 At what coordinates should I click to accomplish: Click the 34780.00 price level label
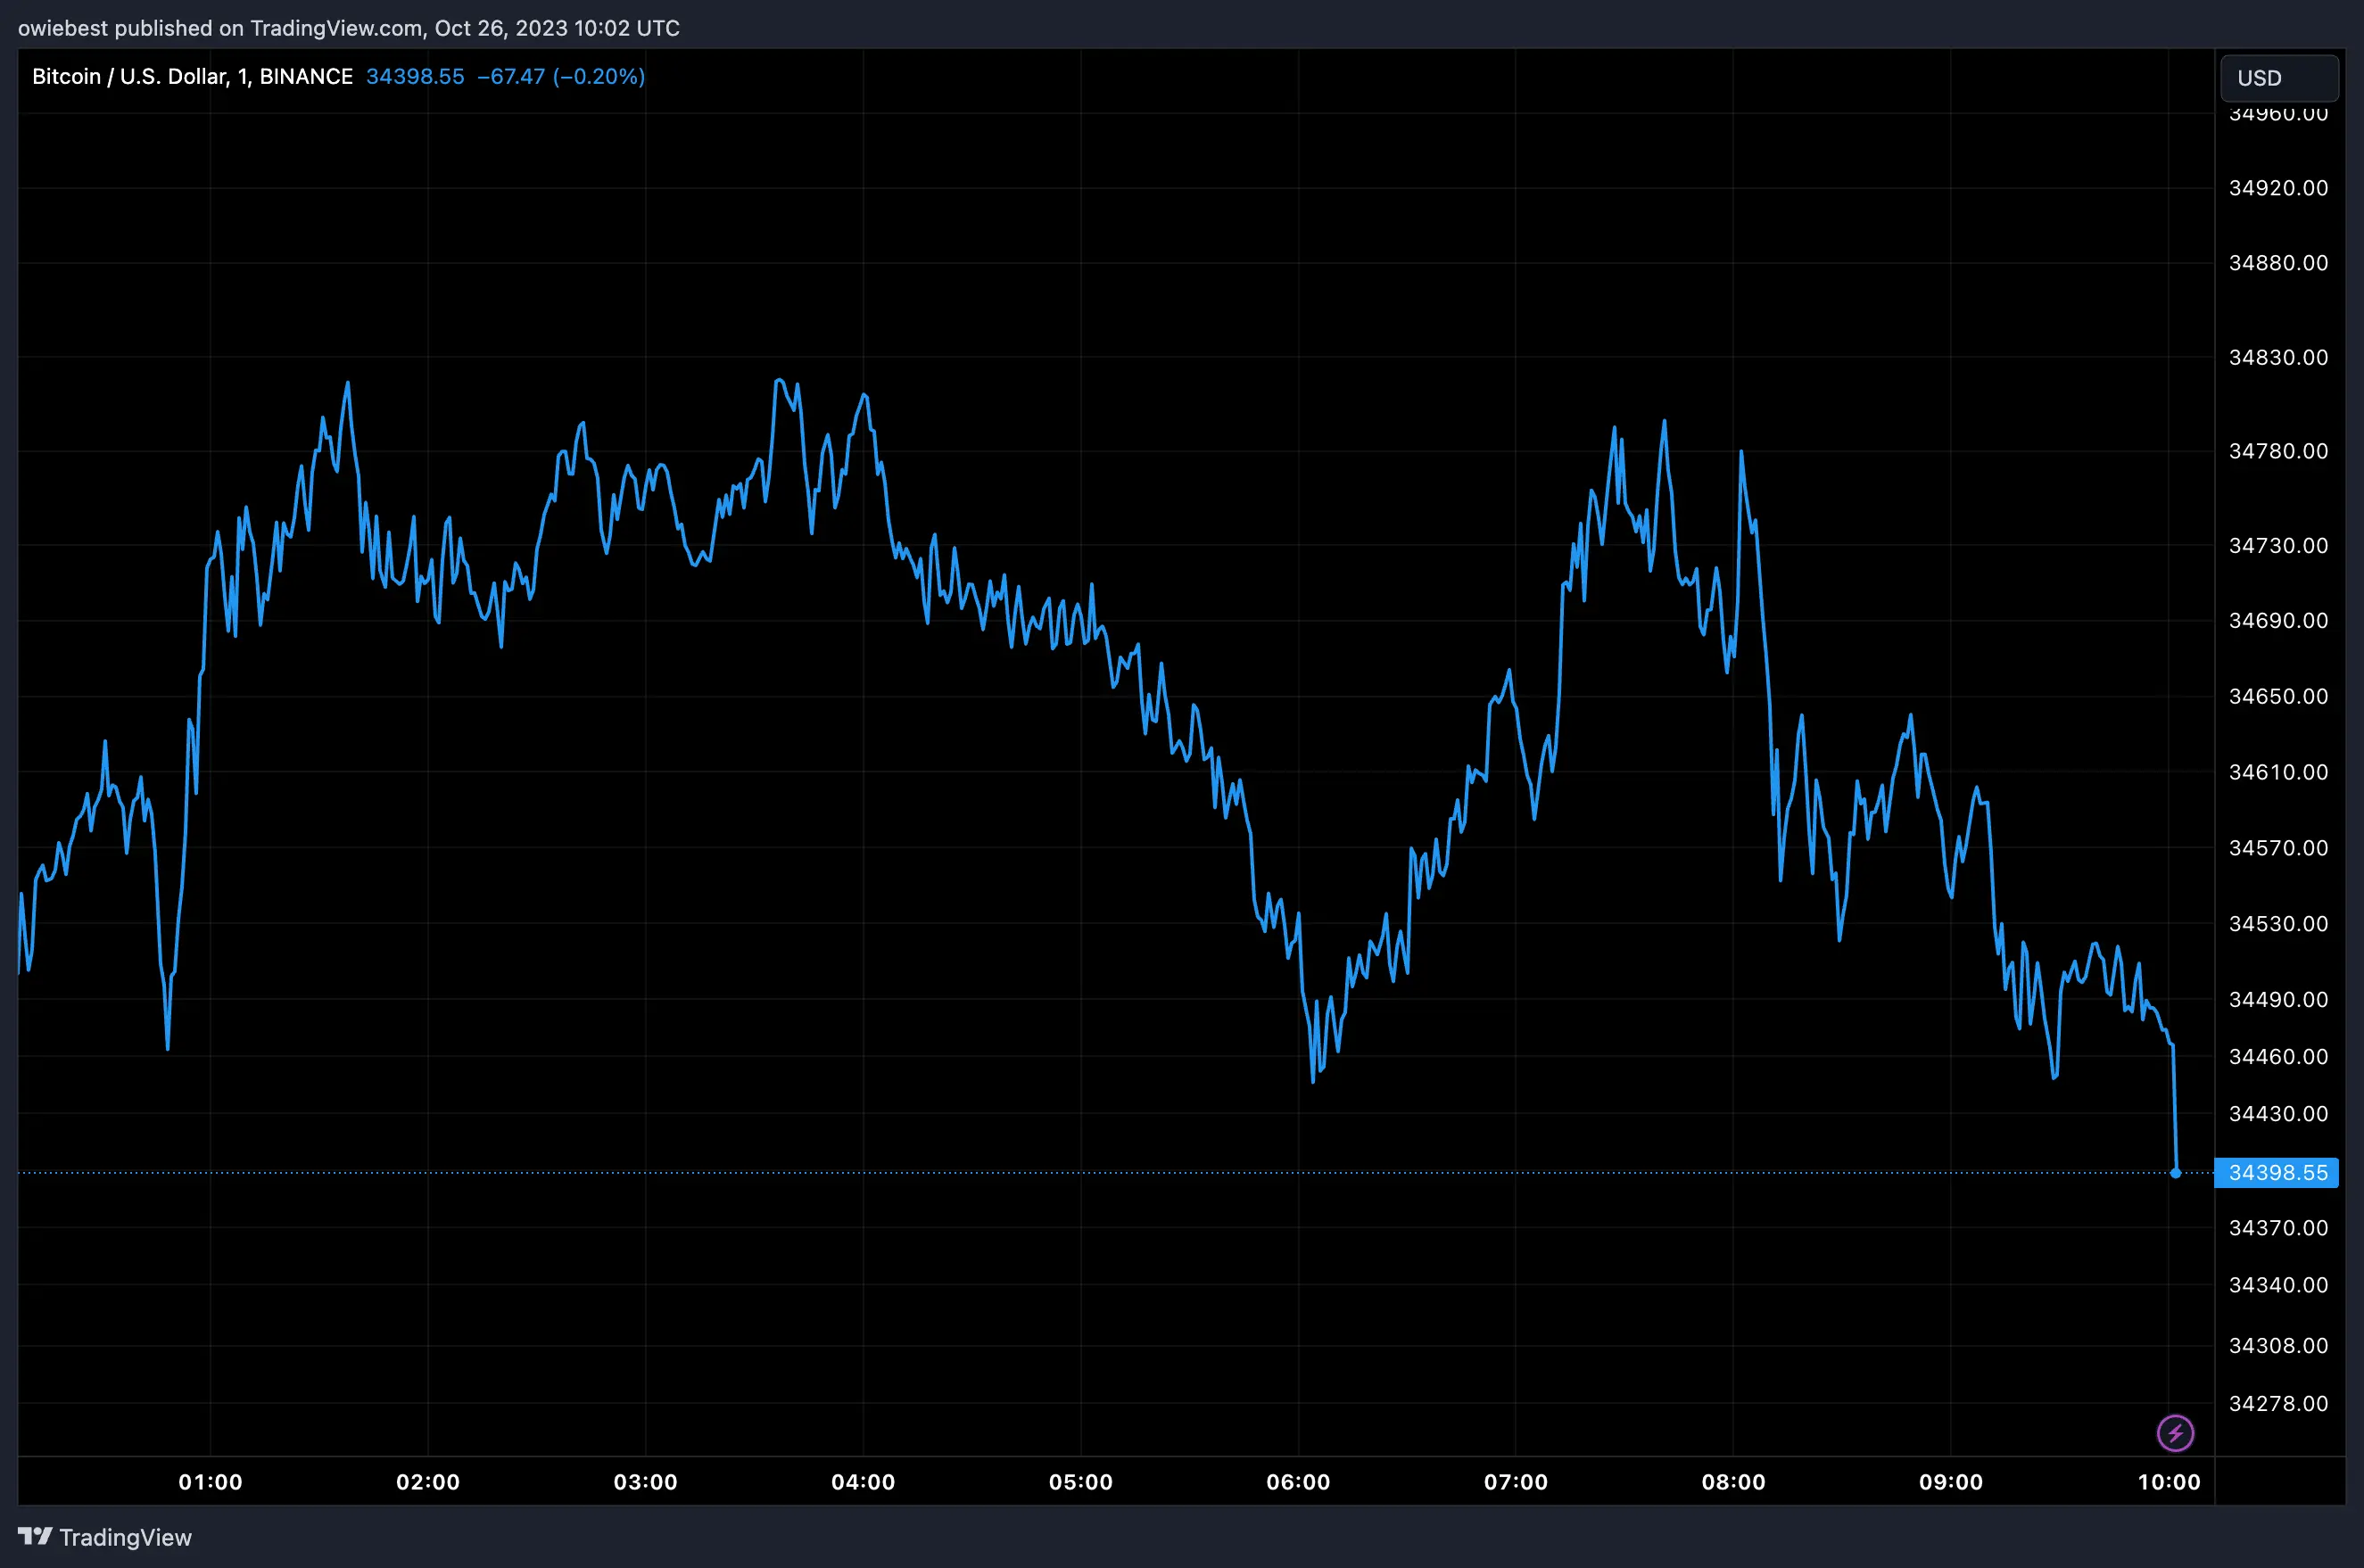tap(2281, 451)
